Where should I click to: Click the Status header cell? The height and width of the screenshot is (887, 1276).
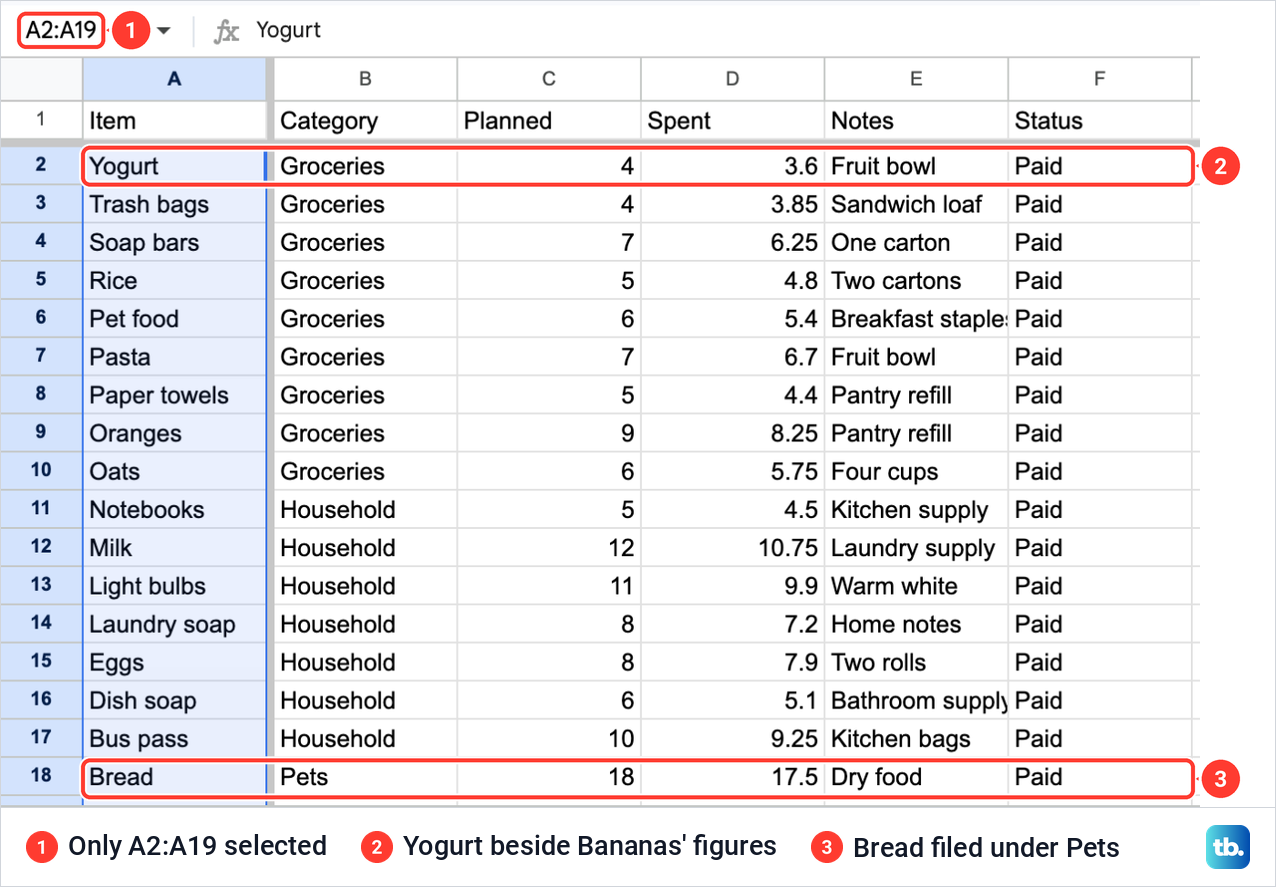click(1099, 120)
